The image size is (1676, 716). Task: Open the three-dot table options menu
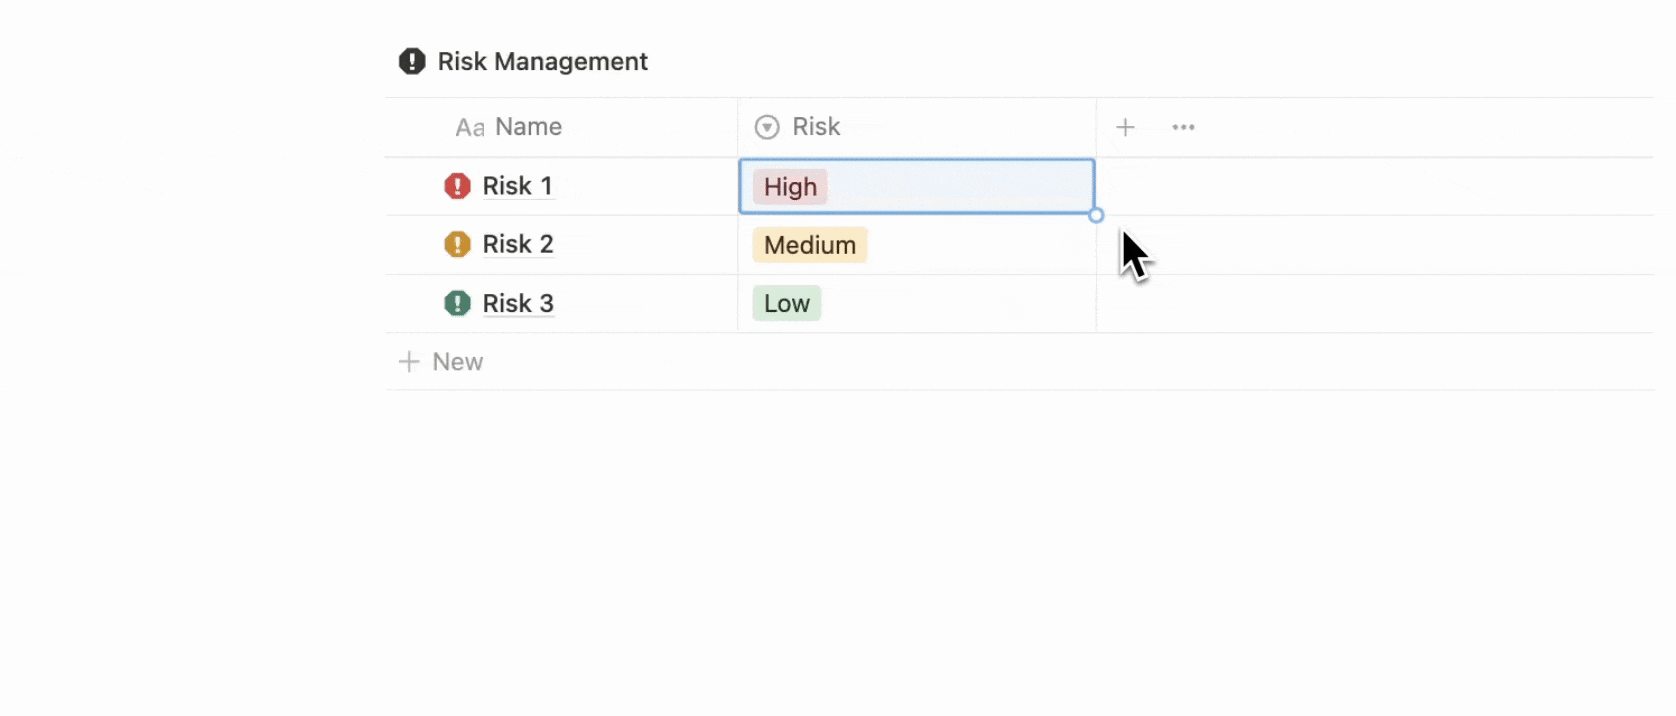pos(1183,127)
